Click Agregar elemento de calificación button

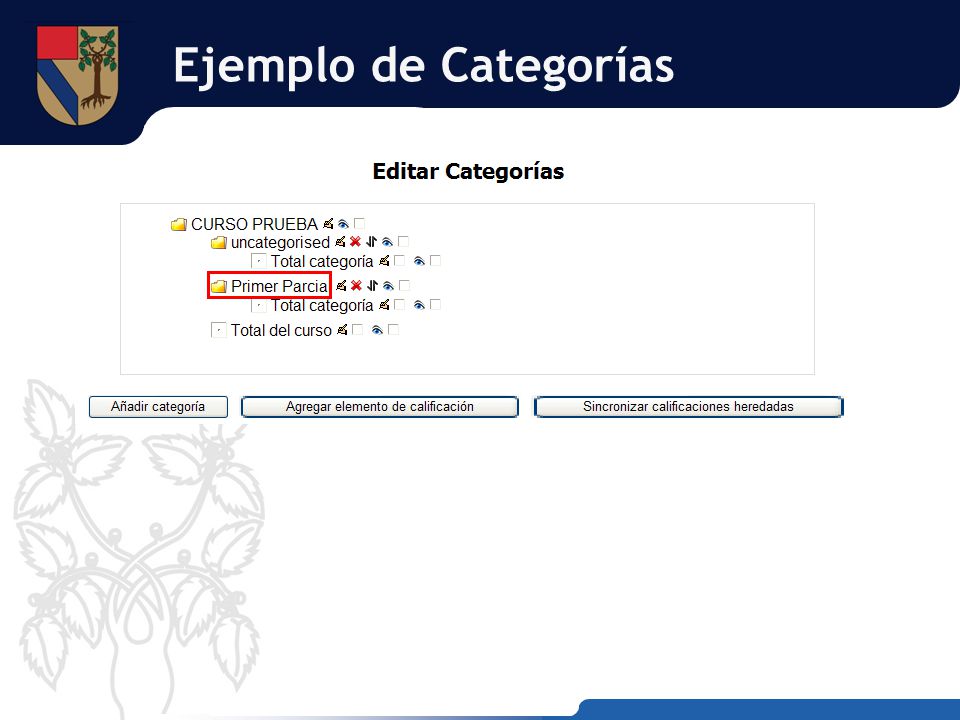[380, 407]
